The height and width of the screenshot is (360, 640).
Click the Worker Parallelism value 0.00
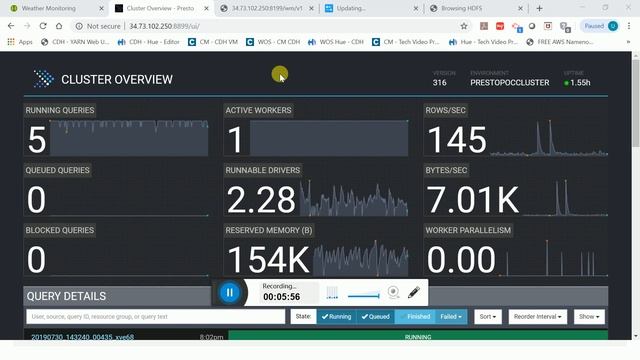click(461, 260)
